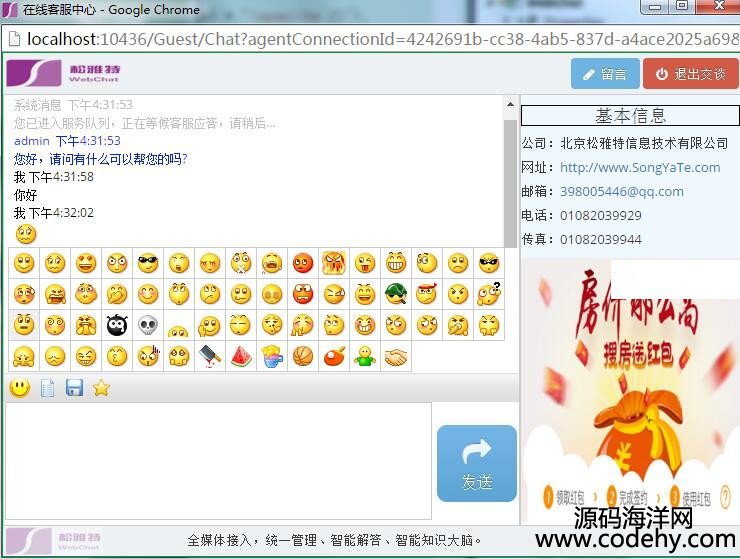
Task: Insert the basketball emoji
Action: (x=303, y=357)
